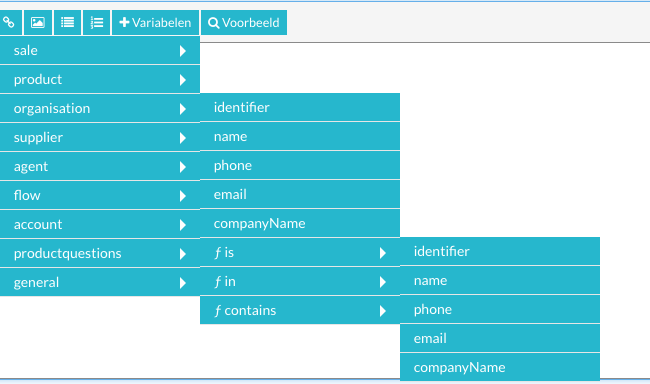Image resolution: width=650 pixels, height=384 pixels.
Task: Click the Voorbeeld preview button
Action: [x=244, y=22]
